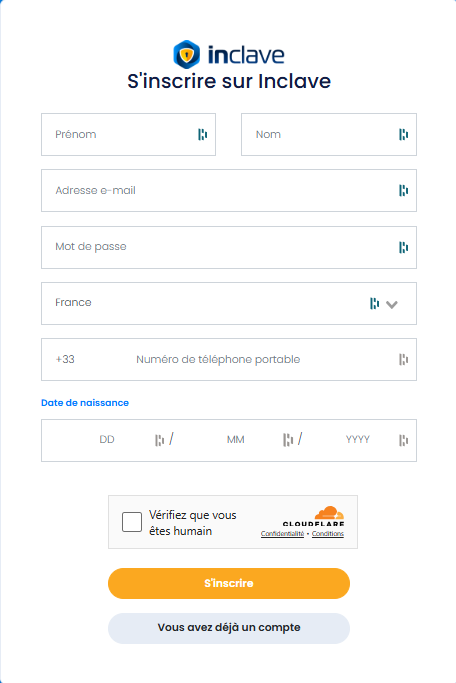Click Vous avez déjà un compte button
Screen dimensions: 456x683
click(x=229, y=628)
